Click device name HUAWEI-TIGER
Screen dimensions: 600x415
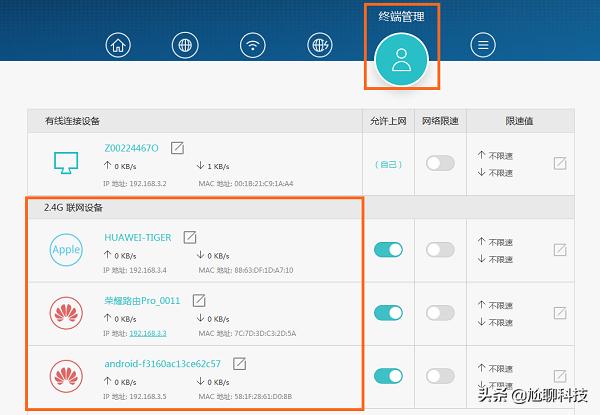138,238
